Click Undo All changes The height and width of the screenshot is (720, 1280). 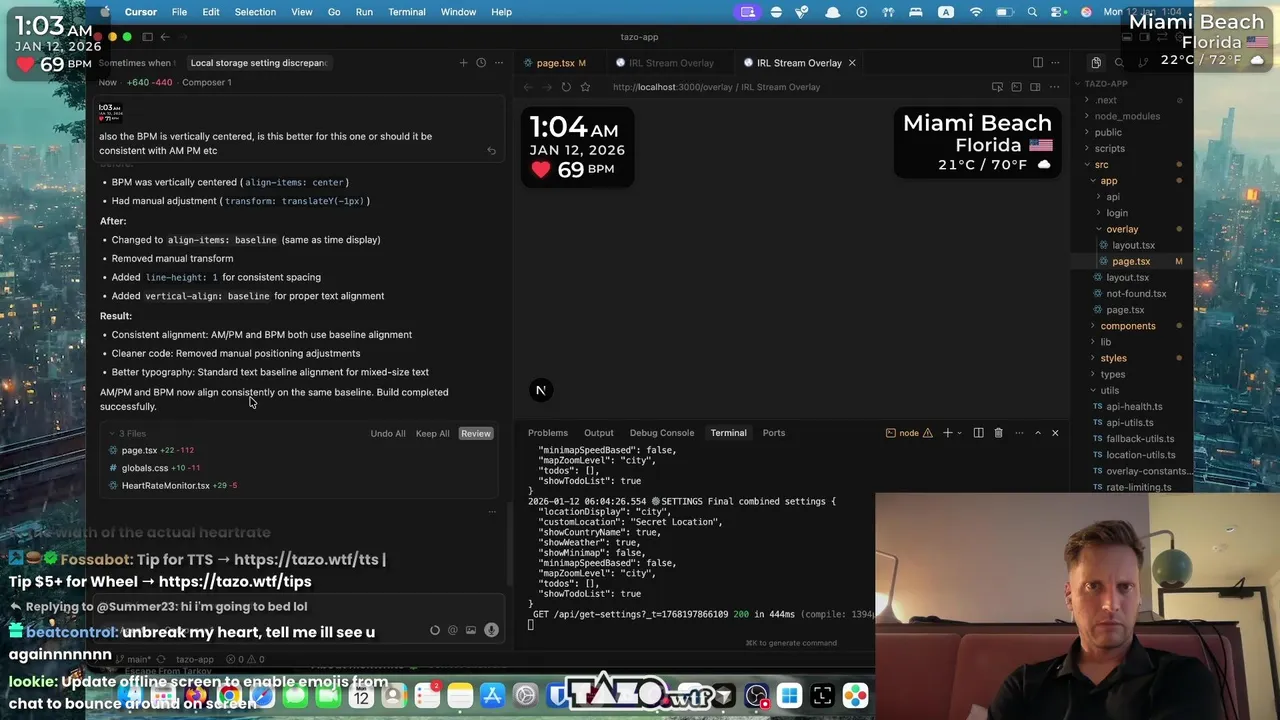tap(388, 433)
